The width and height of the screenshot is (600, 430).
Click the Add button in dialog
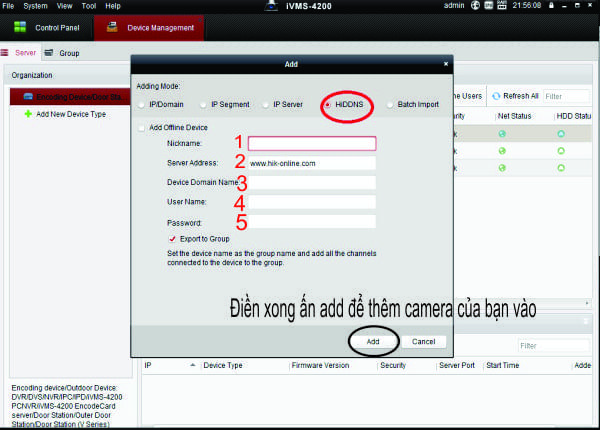click(373, 341)
